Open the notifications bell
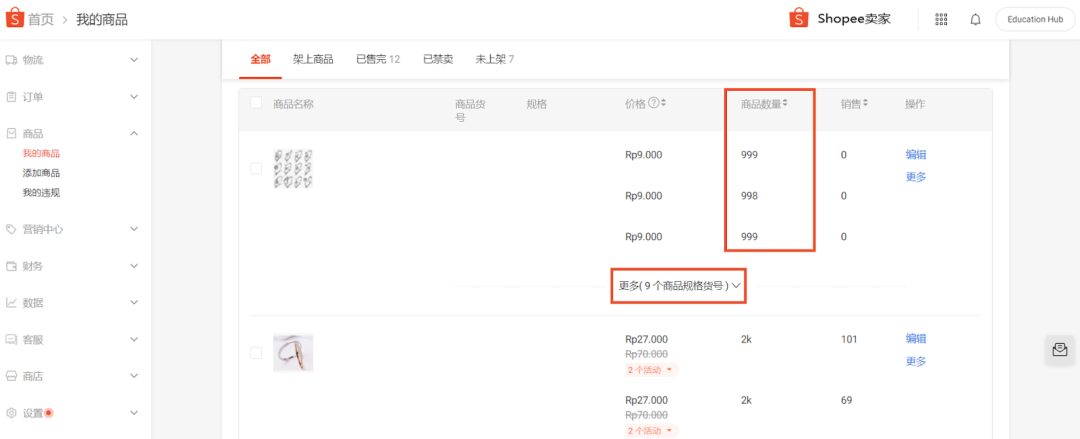 [975, 19]
